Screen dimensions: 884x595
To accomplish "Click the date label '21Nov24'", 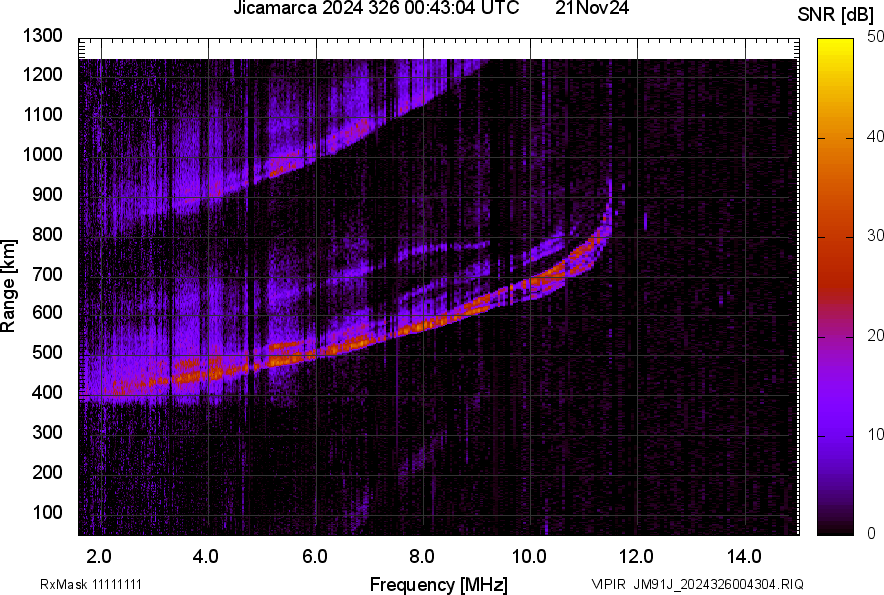I will tap(591, 8).
